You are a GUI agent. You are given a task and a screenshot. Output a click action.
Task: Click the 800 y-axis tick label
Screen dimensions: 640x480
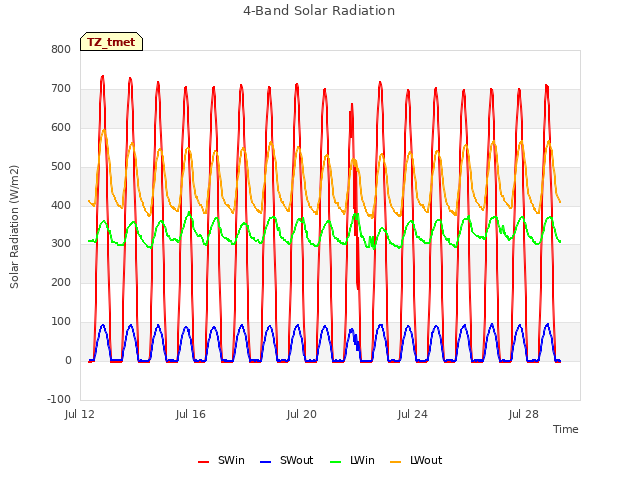61,49
